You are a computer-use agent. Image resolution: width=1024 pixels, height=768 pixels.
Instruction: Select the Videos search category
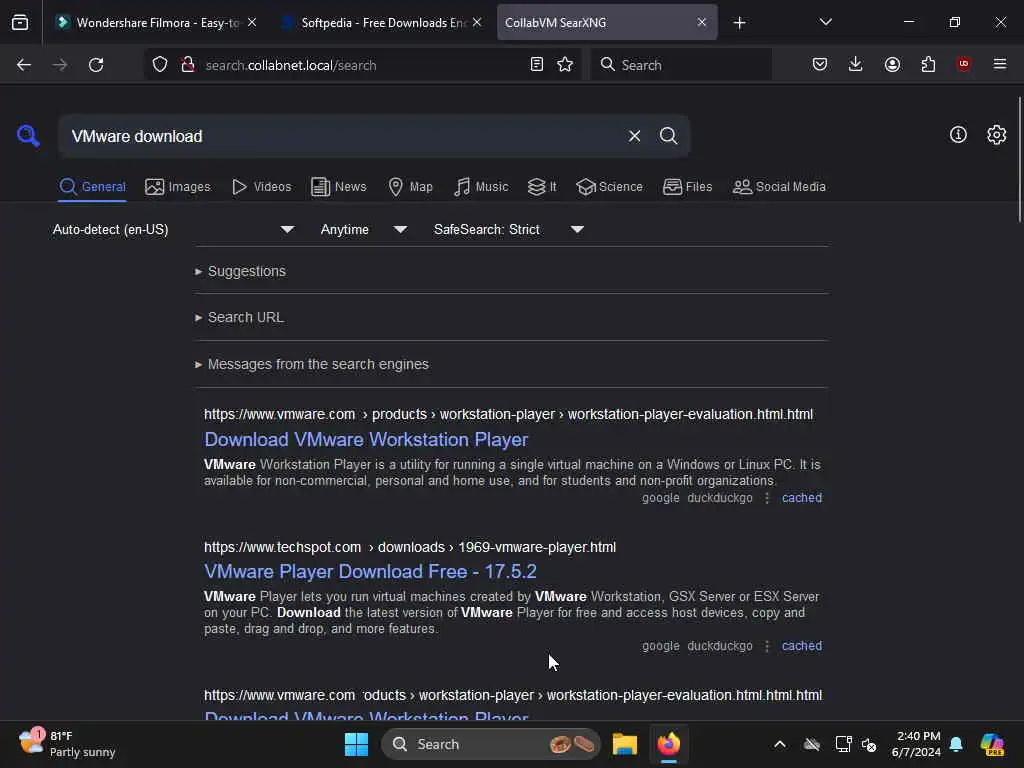pyautogui.click(x=261, y=187)
